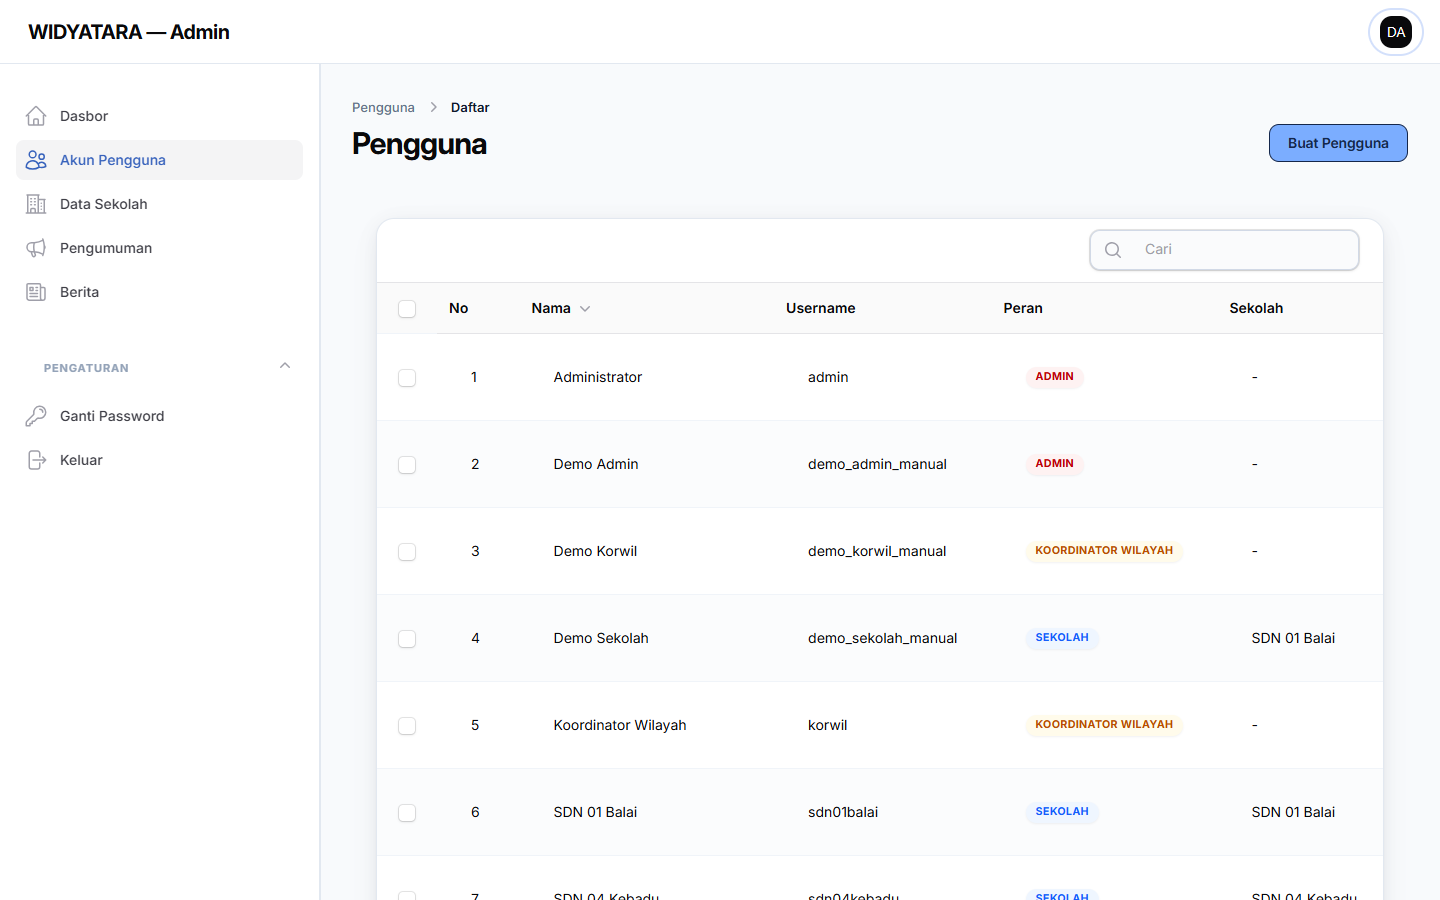The width and height of the screenshot is (1440, 900).
Task: Click SDN 01 Balai school in Demo Sekolah row
Action: (1293, 638)
